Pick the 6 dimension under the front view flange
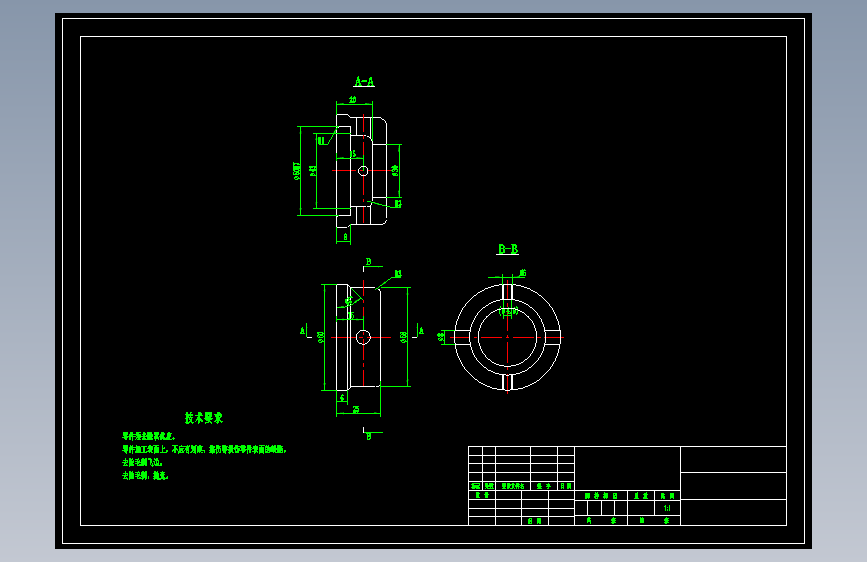The image size is (867, 562). click(x=342, y=398)
